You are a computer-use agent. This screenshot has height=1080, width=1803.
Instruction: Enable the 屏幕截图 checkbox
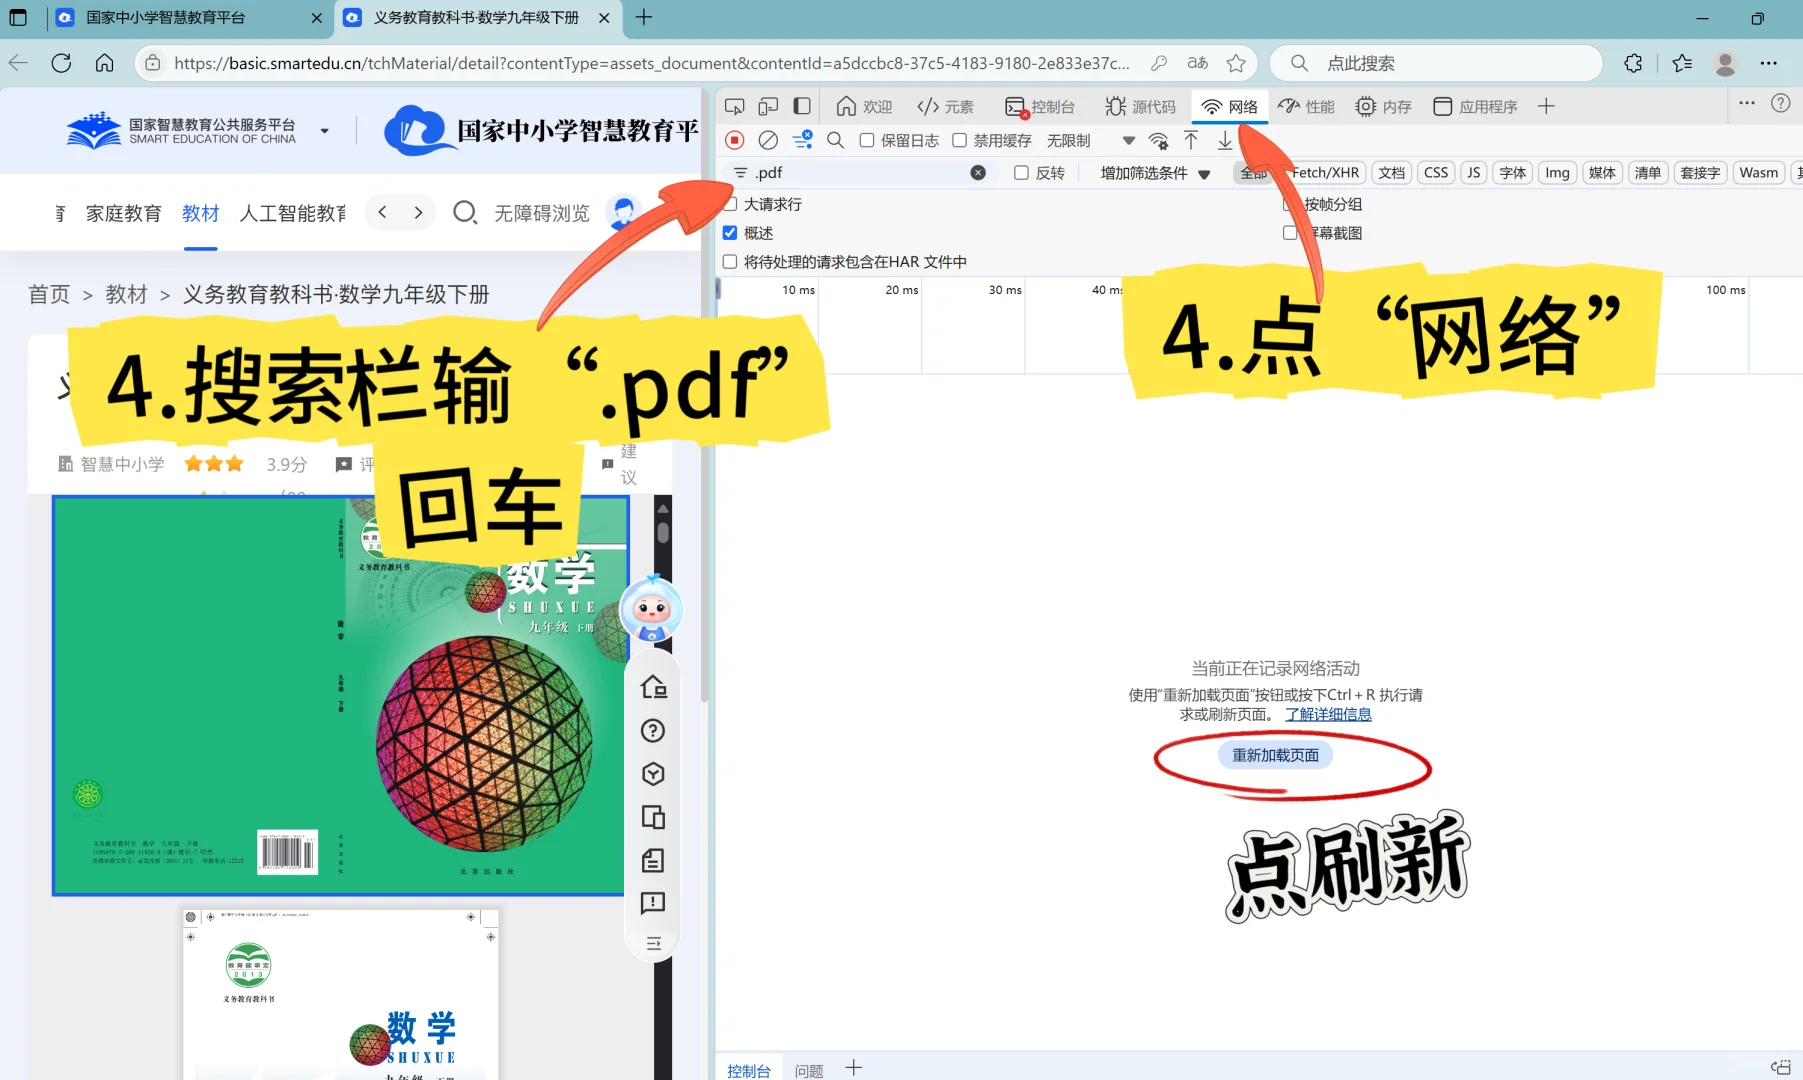click(1290, 233)
